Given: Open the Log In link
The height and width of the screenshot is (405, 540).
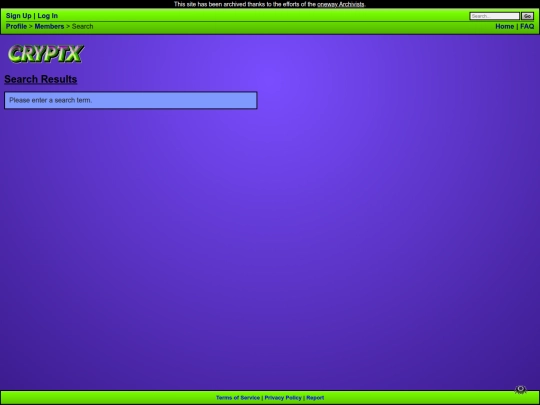Looking at the screenshot, I should coord(48,16).
